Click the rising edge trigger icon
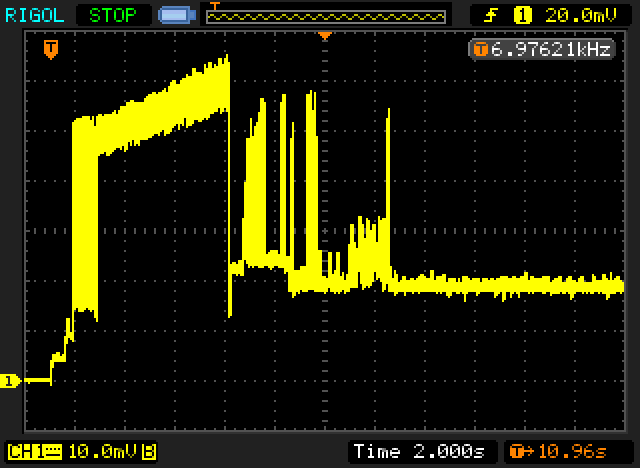This screenshot has width=640, height=468. (490, 16)
